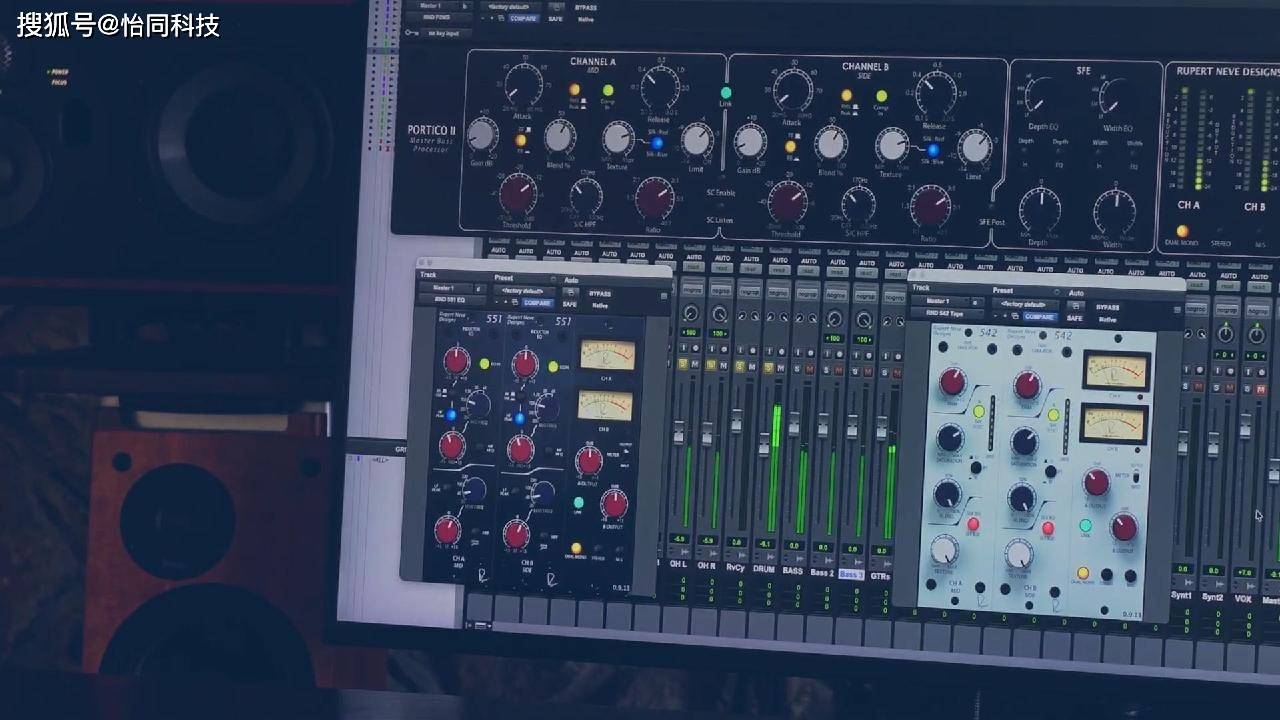Click SAFE in the RND 542 window

[x=1076, y=318]
